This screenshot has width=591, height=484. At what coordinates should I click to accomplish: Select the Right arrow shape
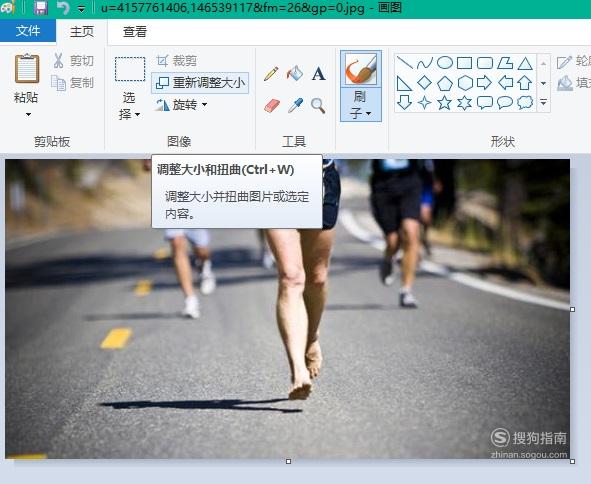(x=484, y=83)
